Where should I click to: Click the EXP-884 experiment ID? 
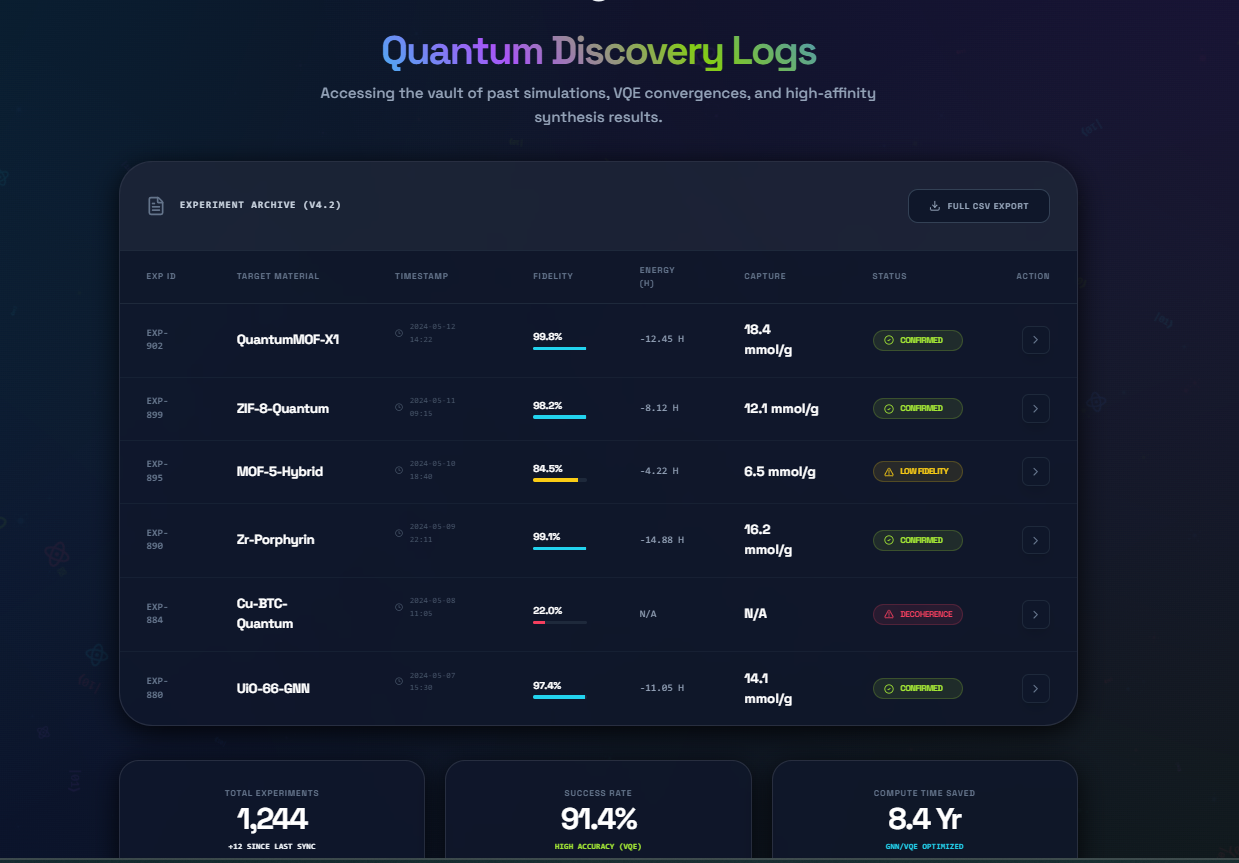[x=157, y=614]
